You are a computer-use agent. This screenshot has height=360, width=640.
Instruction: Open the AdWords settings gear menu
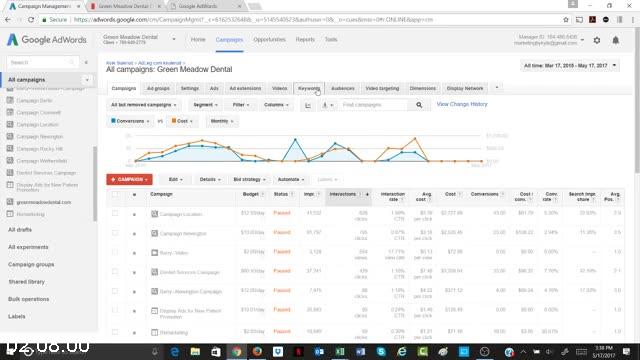(x=597, y=40)
